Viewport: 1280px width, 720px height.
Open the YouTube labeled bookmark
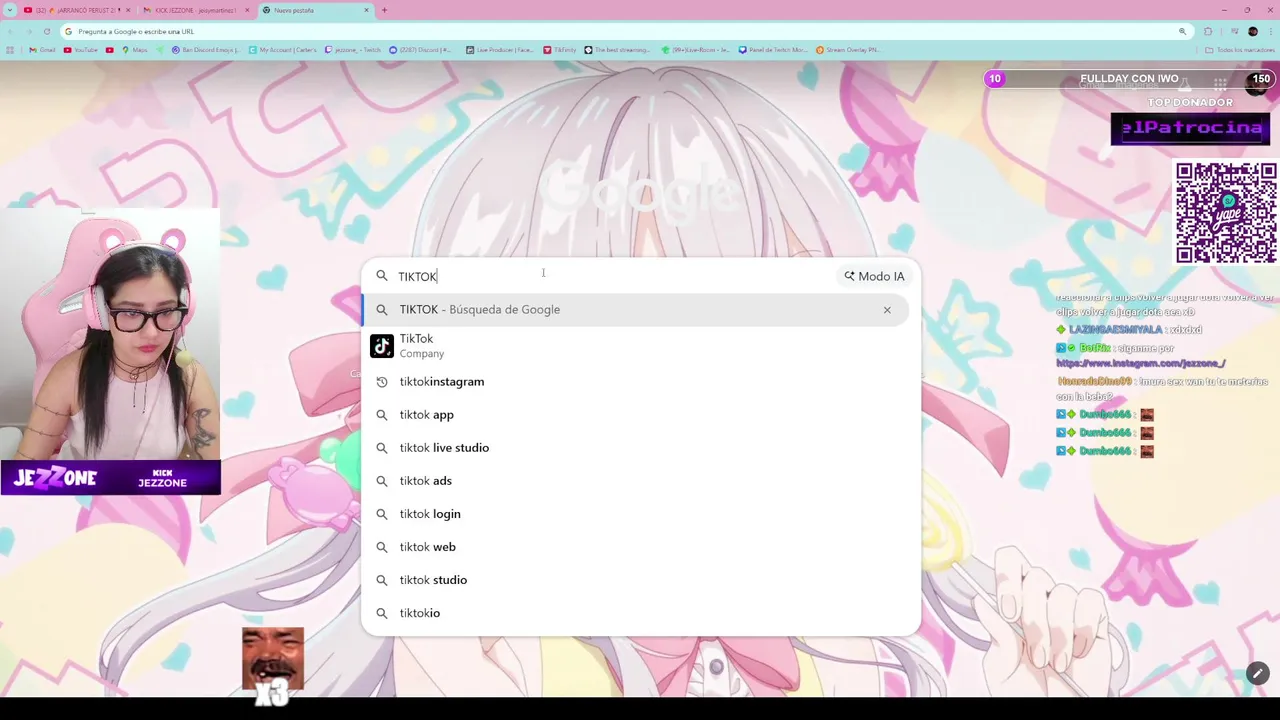coord(80,50)
